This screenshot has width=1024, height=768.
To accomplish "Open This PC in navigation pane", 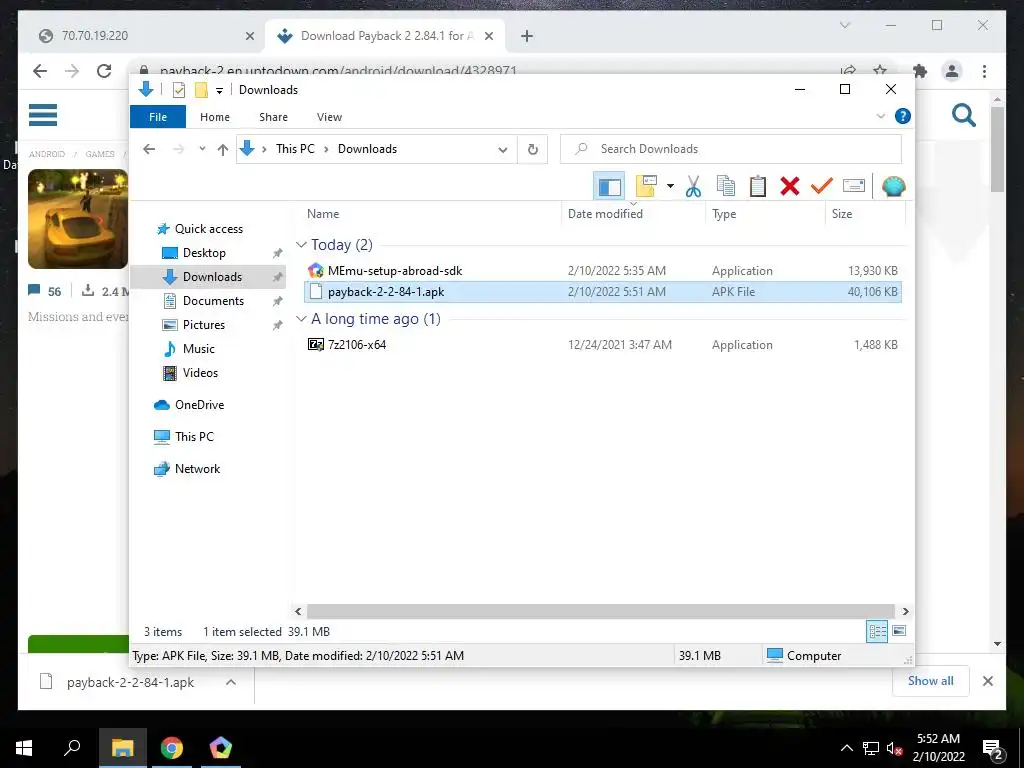I will pos(193,437).
